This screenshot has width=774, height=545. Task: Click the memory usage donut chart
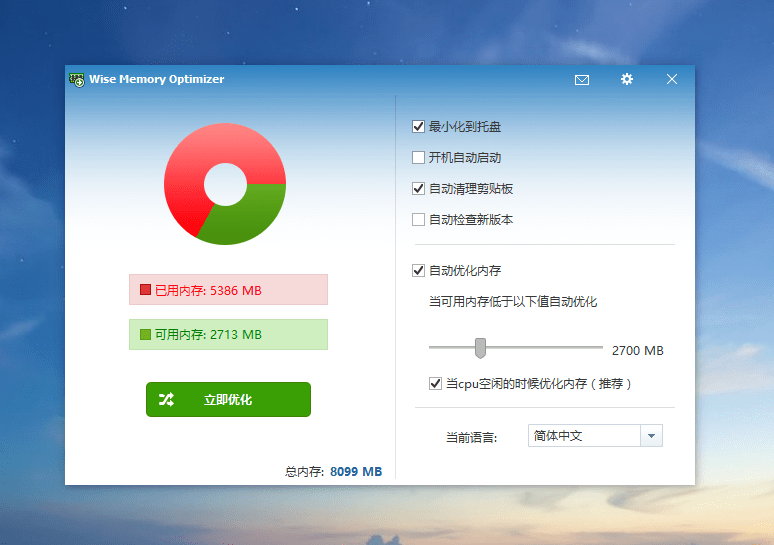pyautogui.click(x=225, y=184)
